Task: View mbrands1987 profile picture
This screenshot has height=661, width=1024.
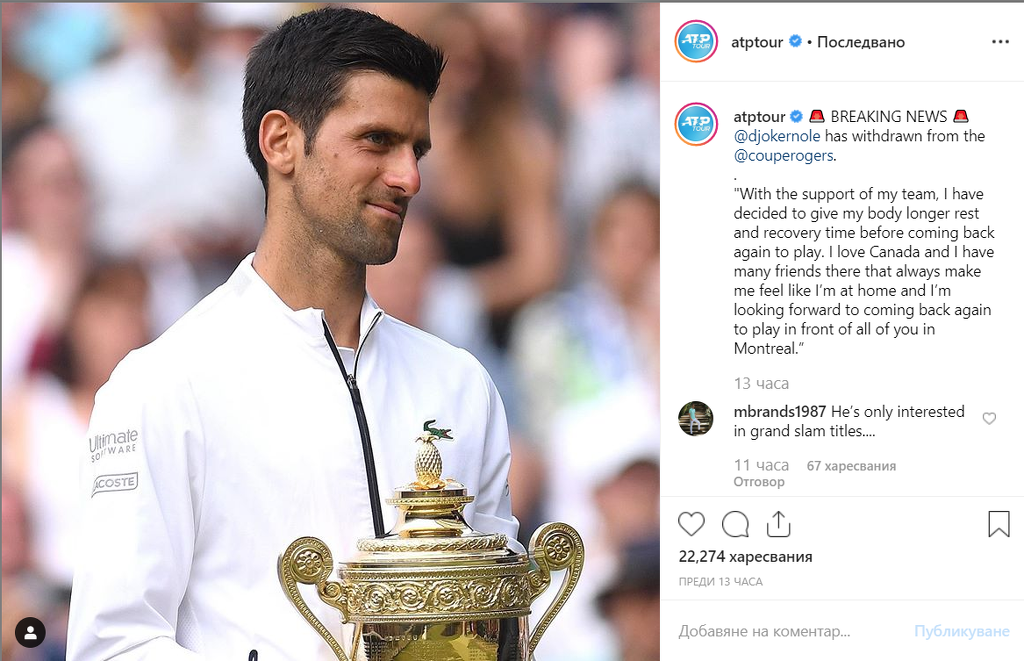Action: [696, 418]
